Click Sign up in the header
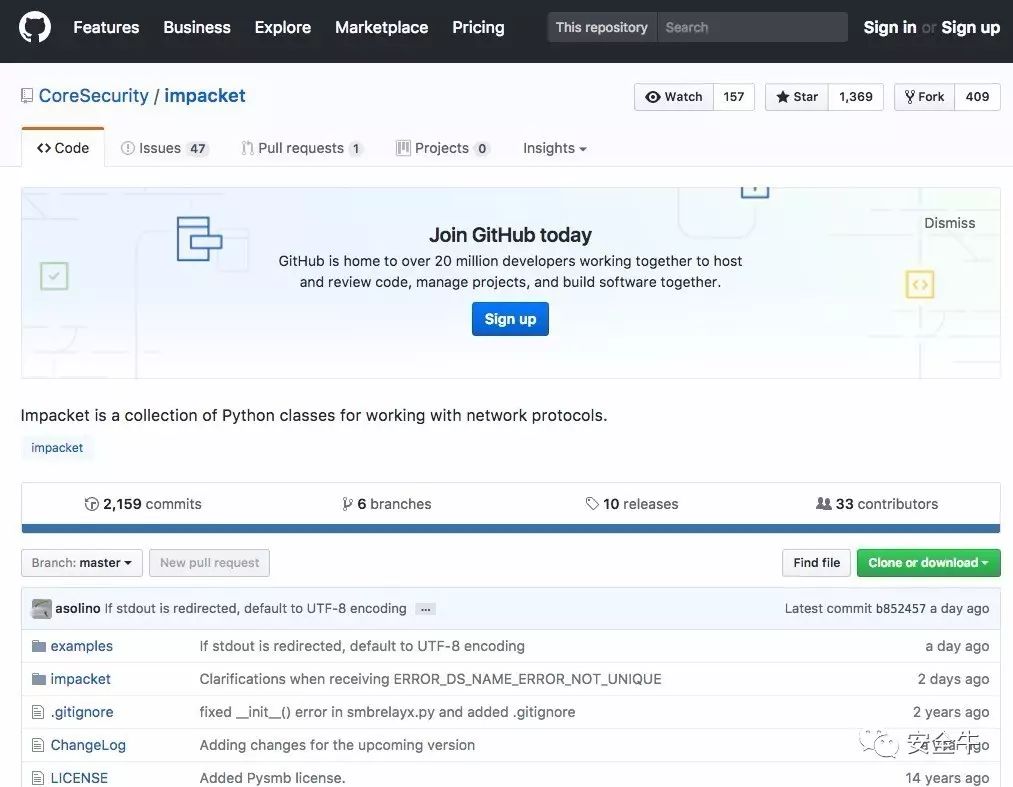This screenshot has height=787, width=1013. [970, 27]
